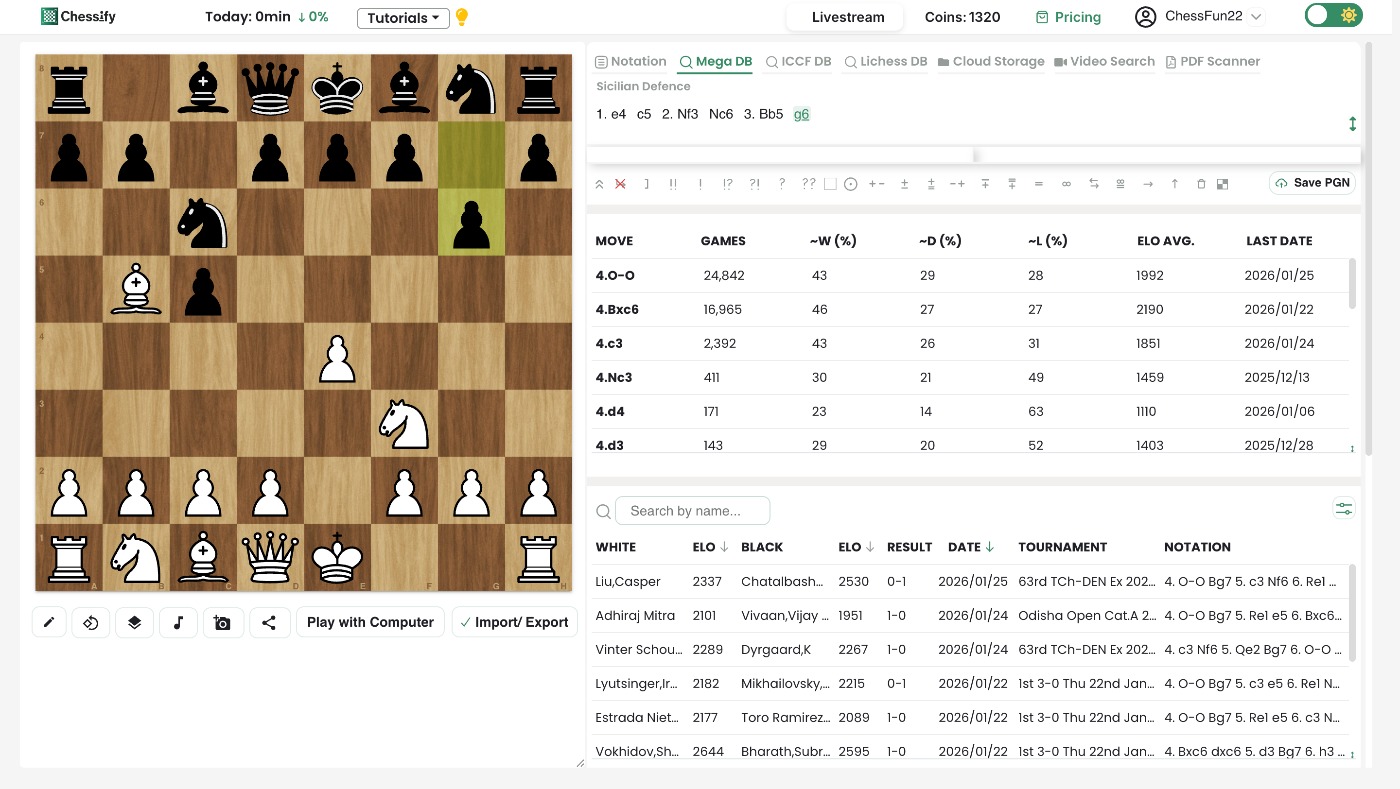Screen dimensions: 1400x789
Task: Click the share icon below the board
Action: (269, 622)
